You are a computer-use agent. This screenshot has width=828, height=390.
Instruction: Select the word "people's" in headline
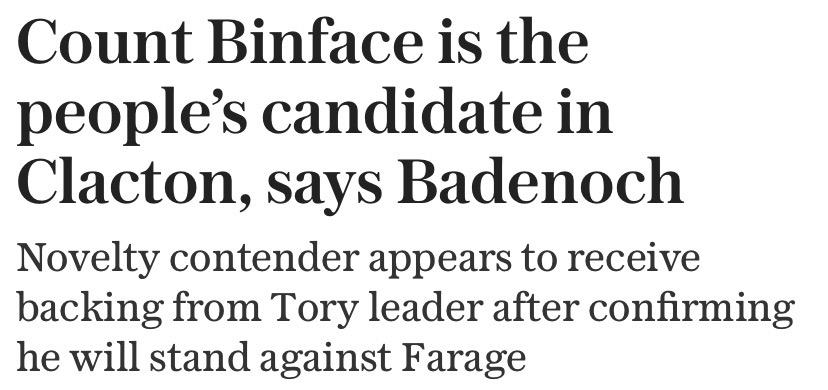click(x=132, y=113)
